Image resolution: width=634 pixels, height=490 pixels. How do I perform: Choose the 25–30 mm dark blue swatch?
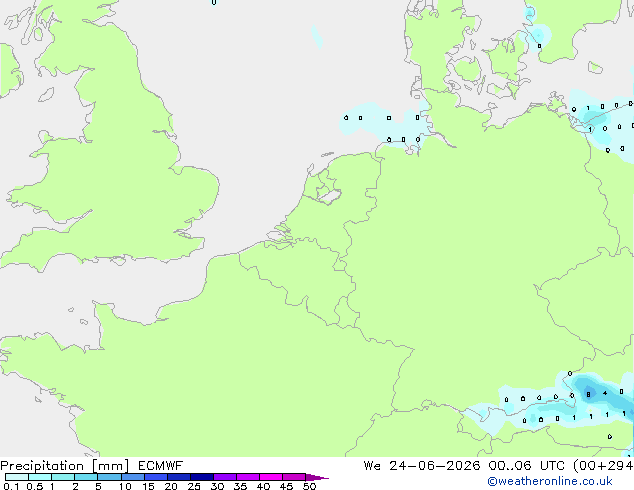coord(202,477)
